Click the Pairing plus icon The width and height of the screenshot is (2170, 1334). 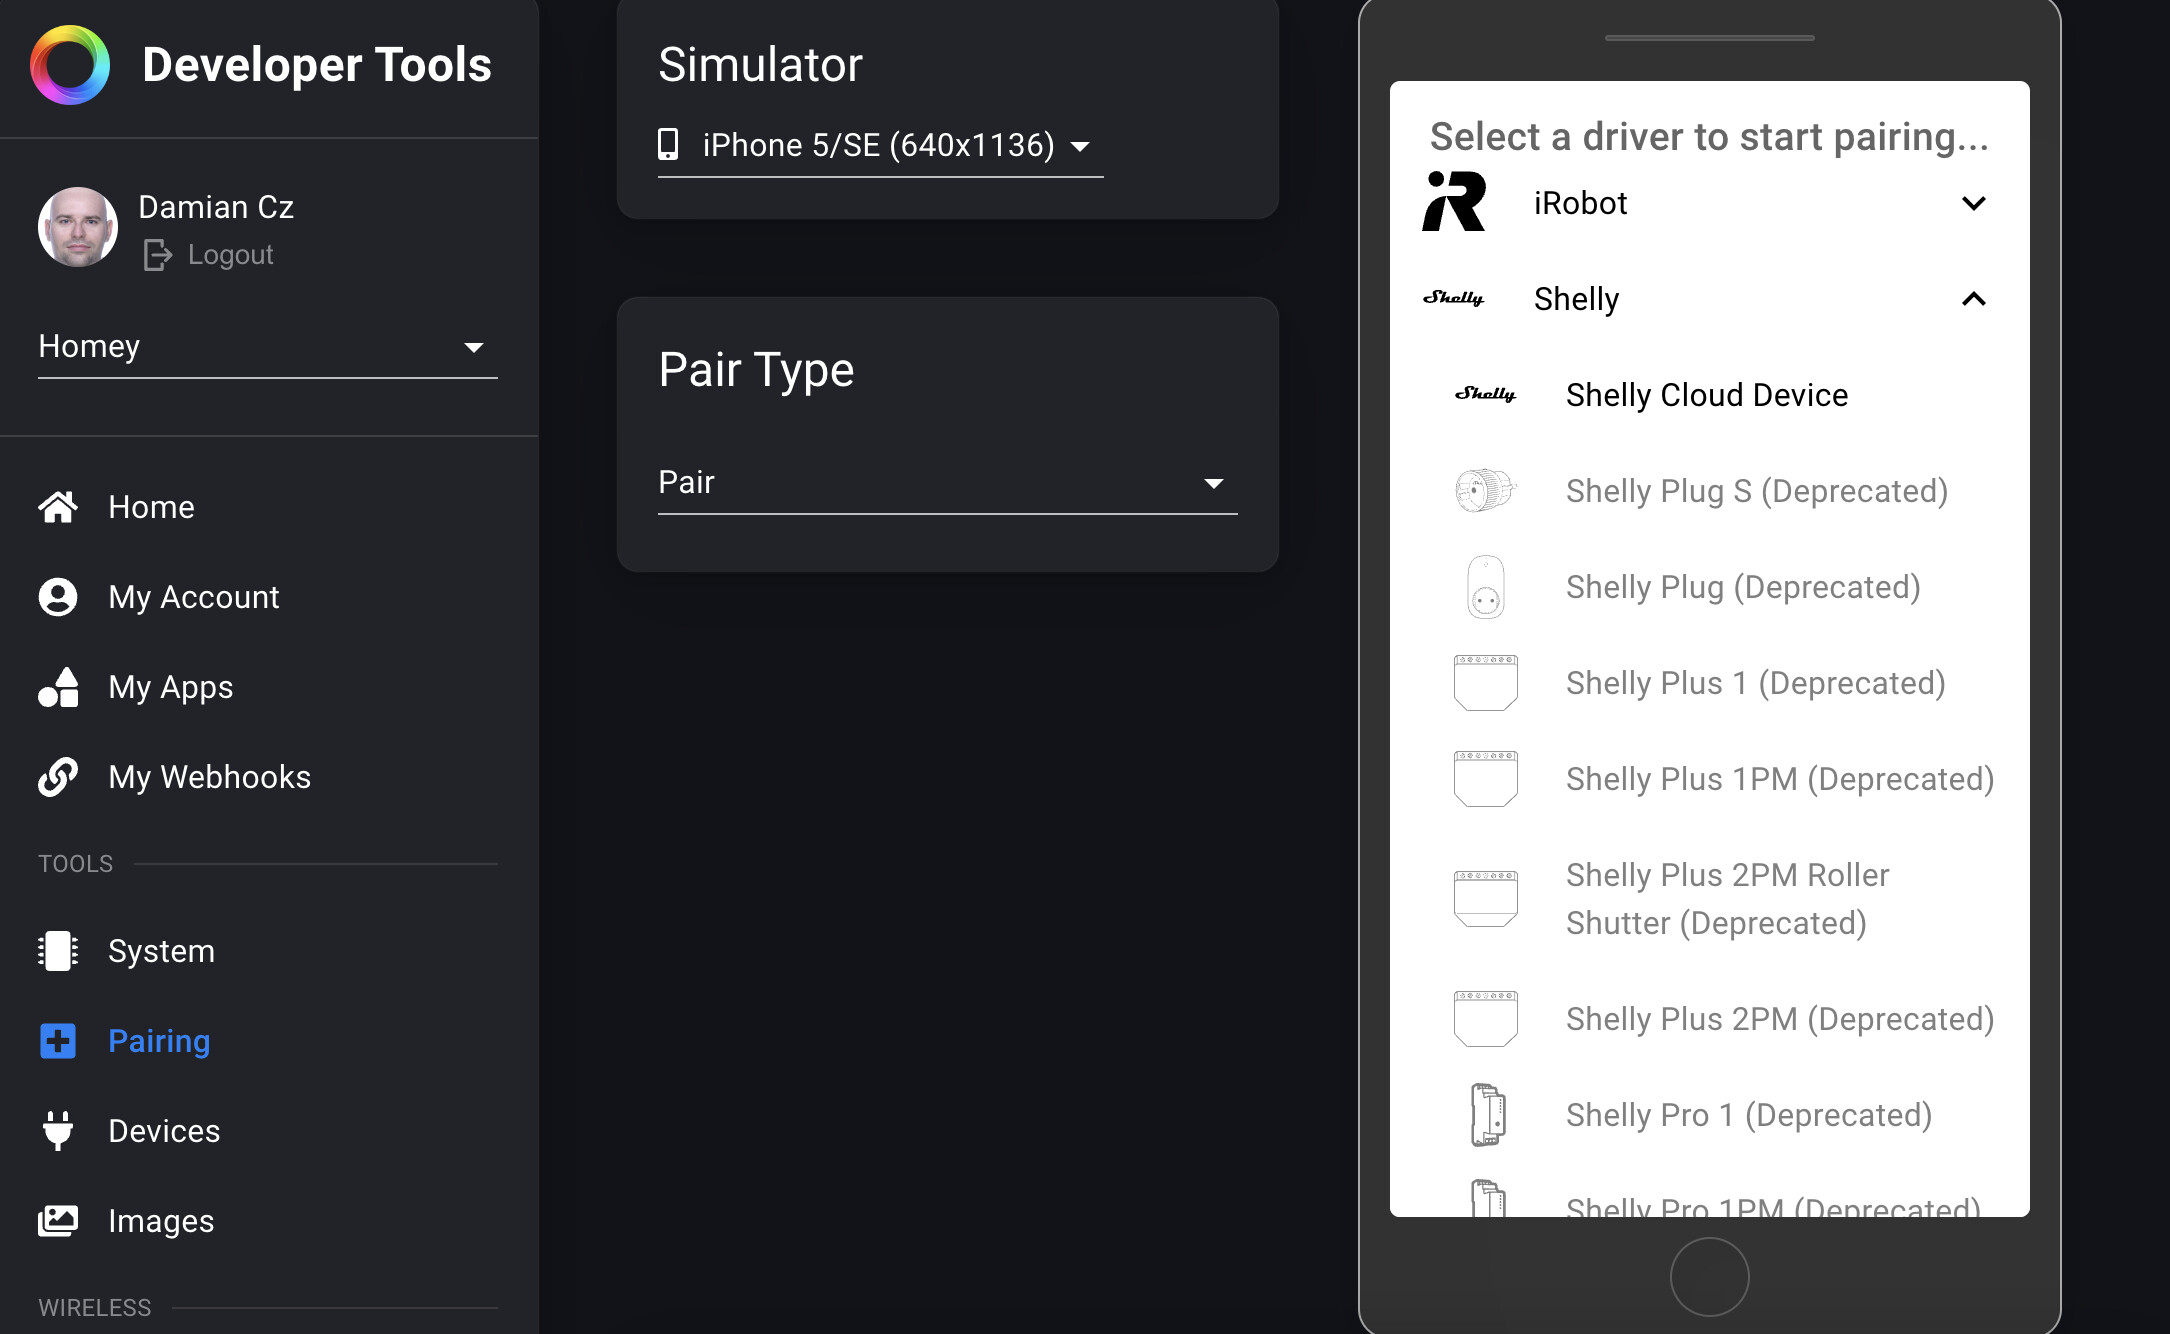(58, 1041)
